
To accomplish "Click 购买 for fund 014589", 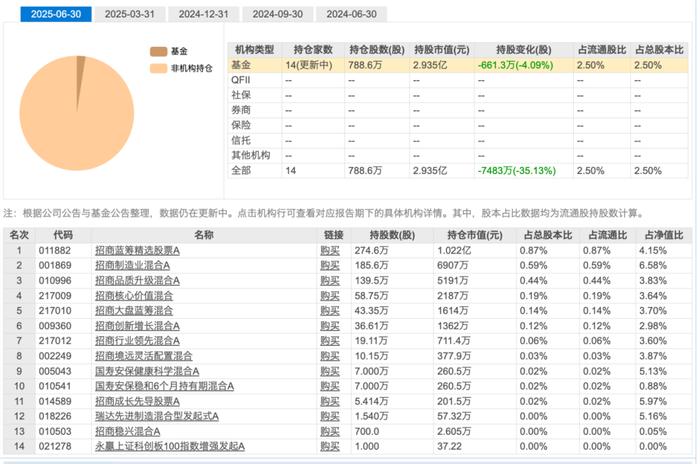I will pos(330,401).
